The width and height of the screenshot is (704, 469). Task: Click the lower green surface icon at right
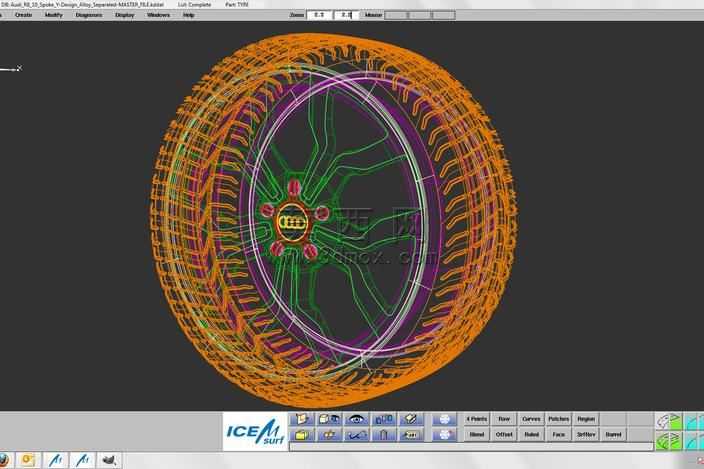coord(669,441)
